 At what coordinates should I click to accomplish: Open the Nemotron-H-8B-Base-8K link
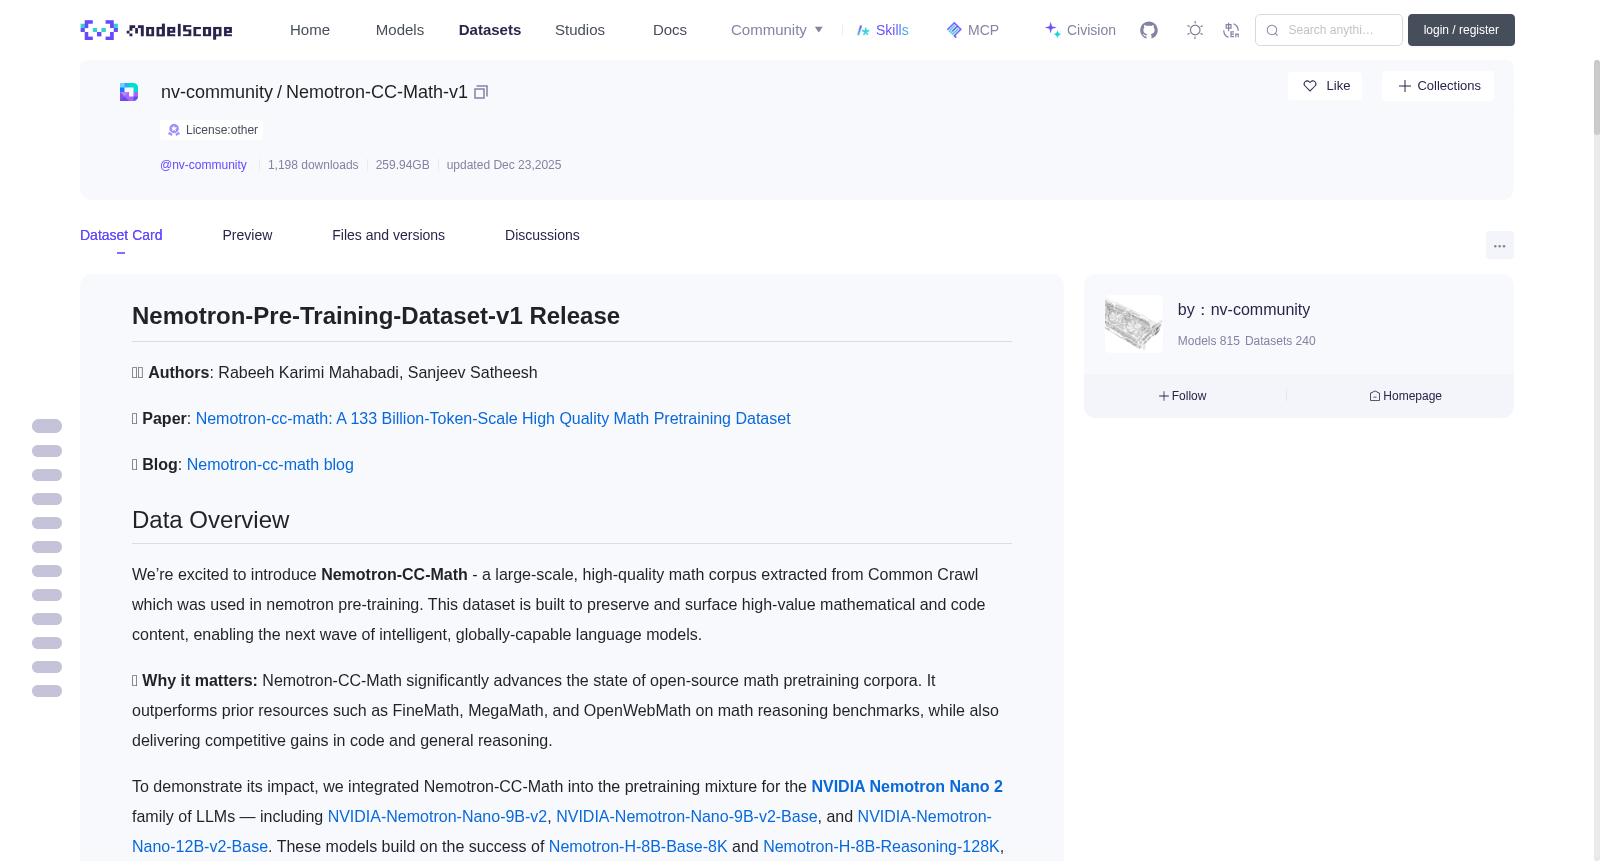pos(638,846)
